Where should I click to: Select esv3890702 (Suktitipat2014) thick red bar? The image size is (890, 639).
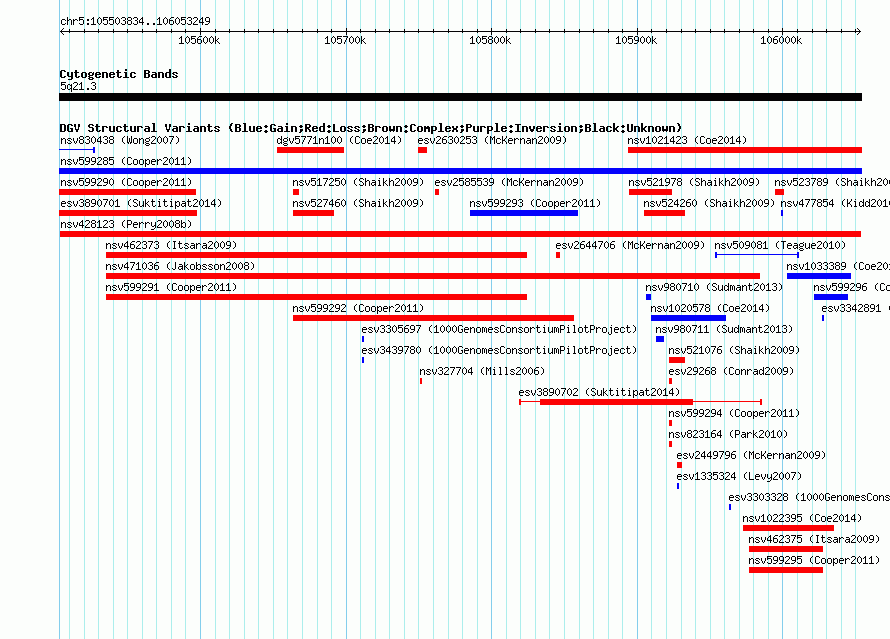tap(616, 402)
